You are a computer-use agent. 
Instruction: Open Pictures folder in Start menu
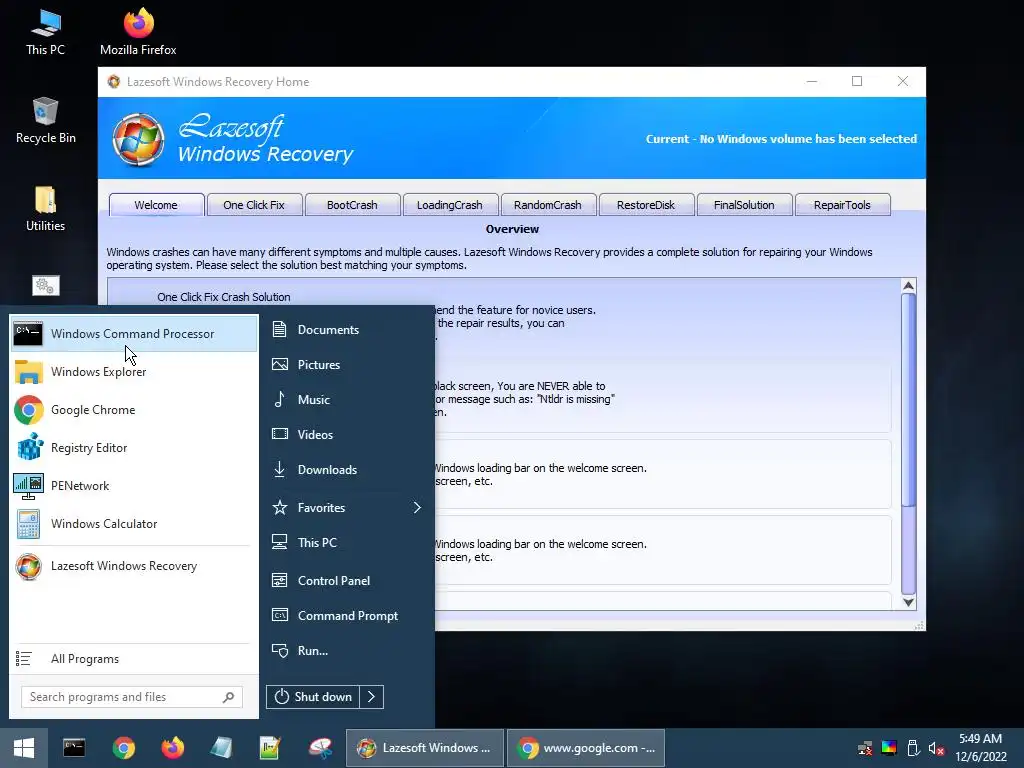pyautogui.click(x=348, y=364)
